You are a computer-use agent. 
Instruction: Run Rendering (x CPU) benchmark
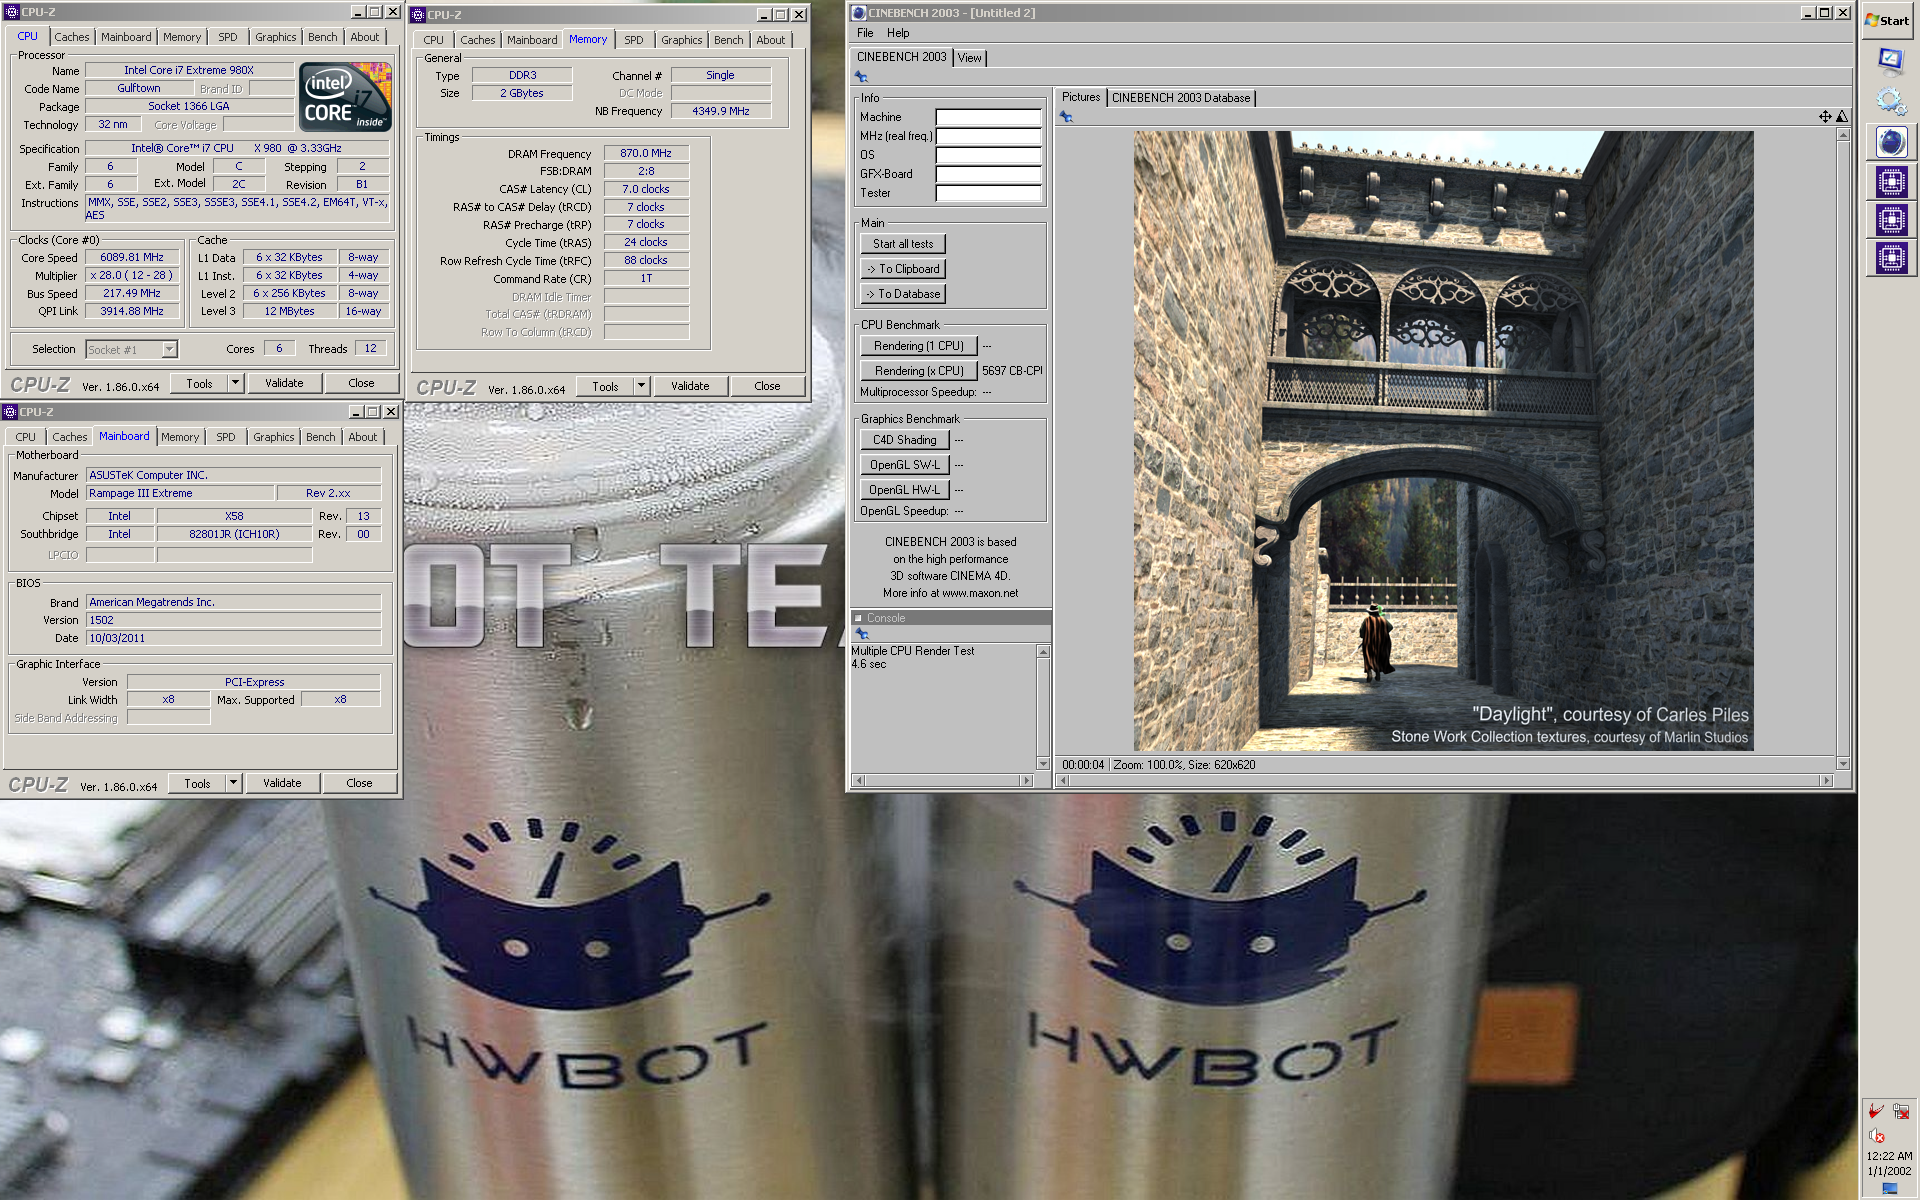pos(918,371)
